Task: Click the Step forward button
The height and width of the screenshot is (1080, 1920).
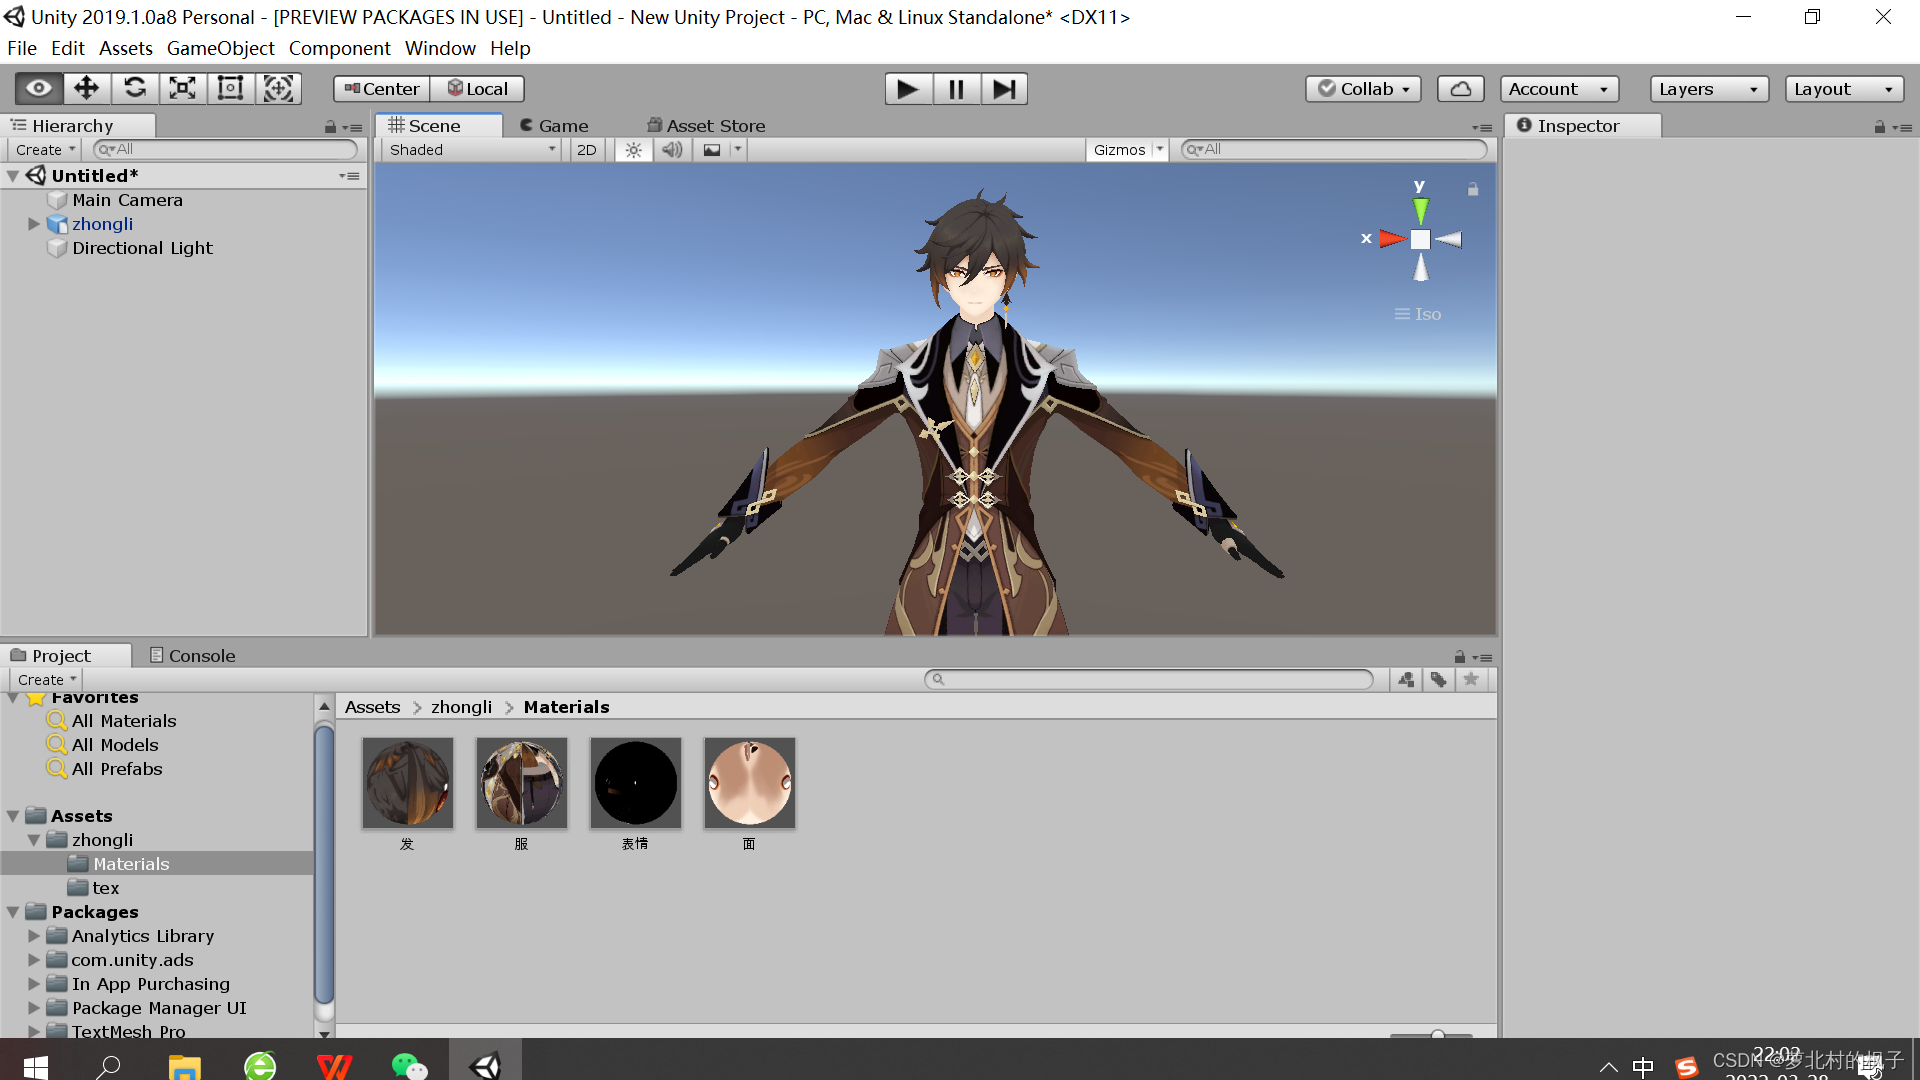Action: [1004, 89]
